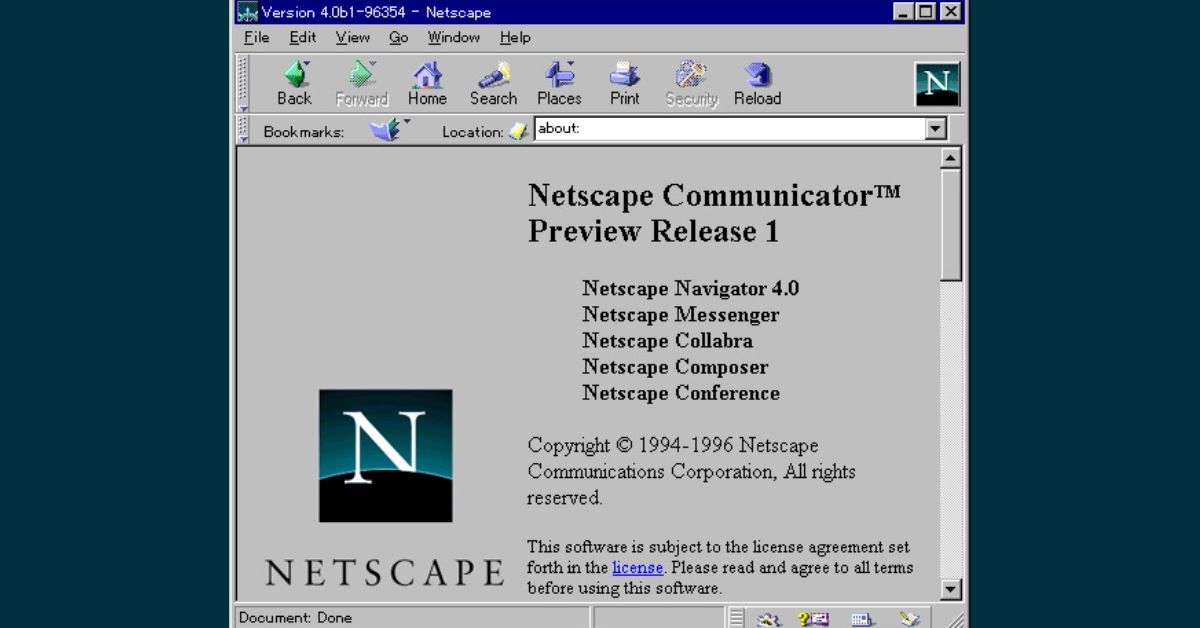Image resolution: width=1200 pixels, height=628 pixels.
Task: Click the 'Copyright © 1994-1996 Netscape' text
Action: 673,446
